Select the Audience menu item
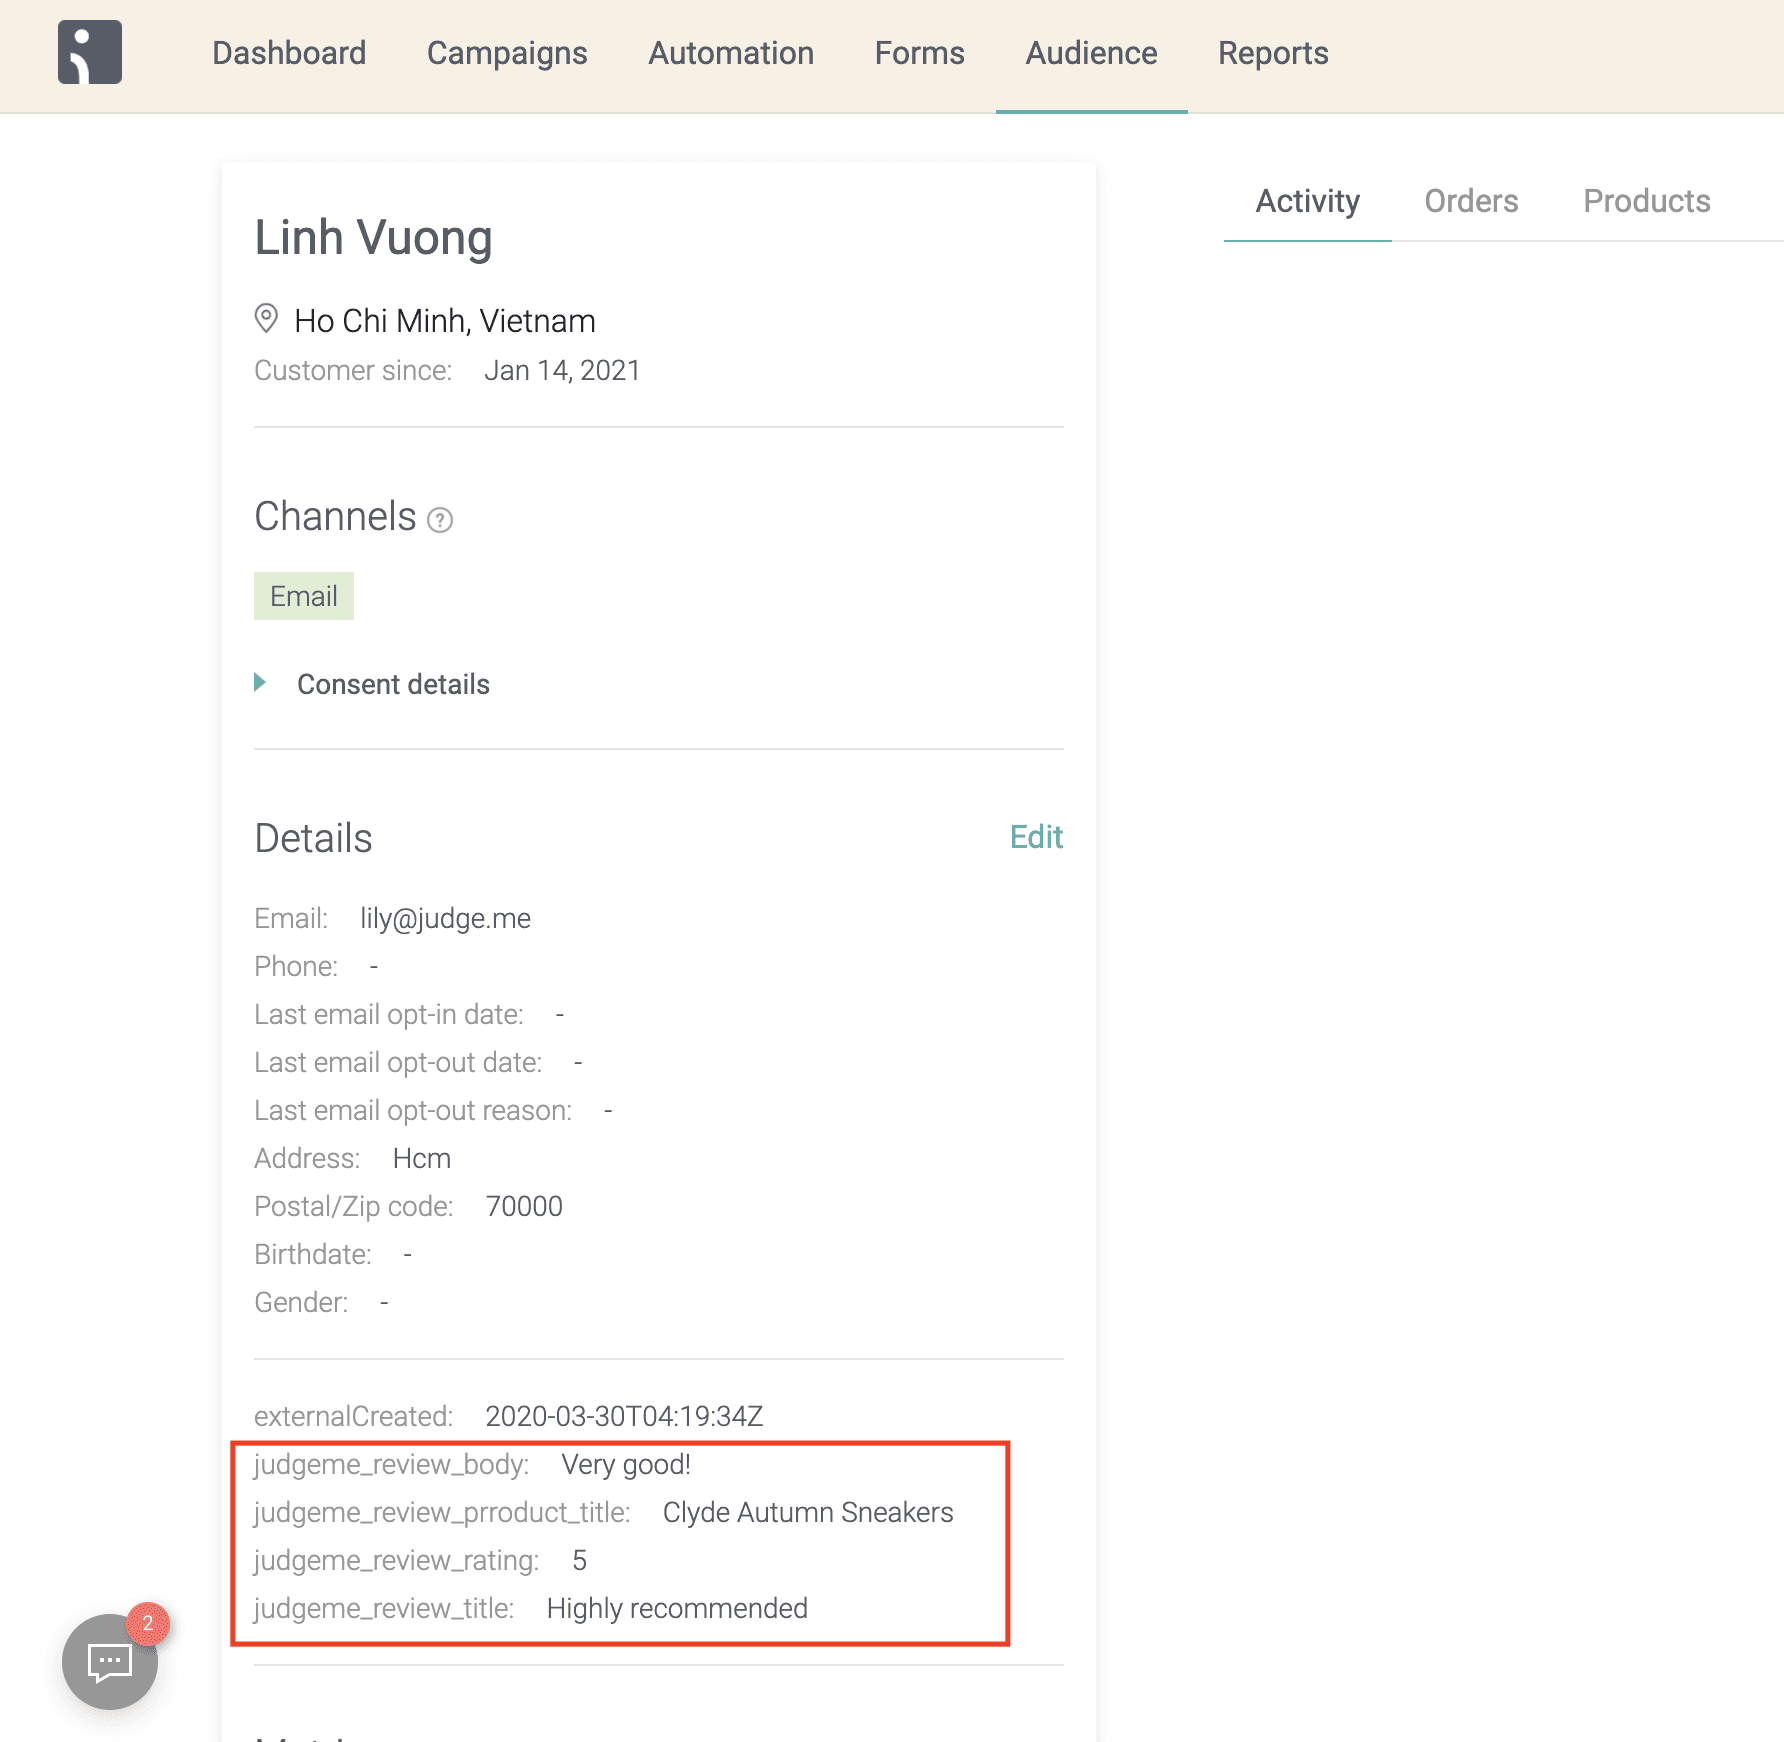 click(x=1091, y=53)
